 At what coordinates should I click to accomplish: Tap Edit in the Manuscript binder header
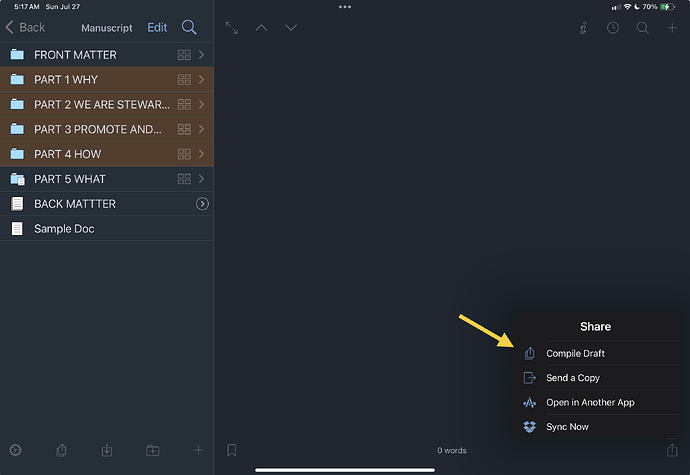click(157, 27)
